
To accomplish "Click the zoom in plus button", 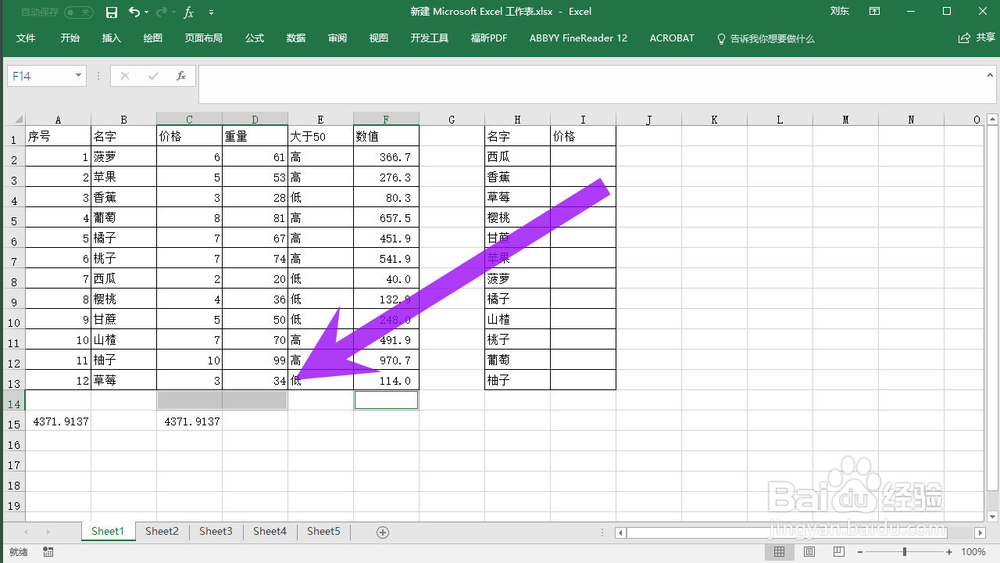I will 949,552.
